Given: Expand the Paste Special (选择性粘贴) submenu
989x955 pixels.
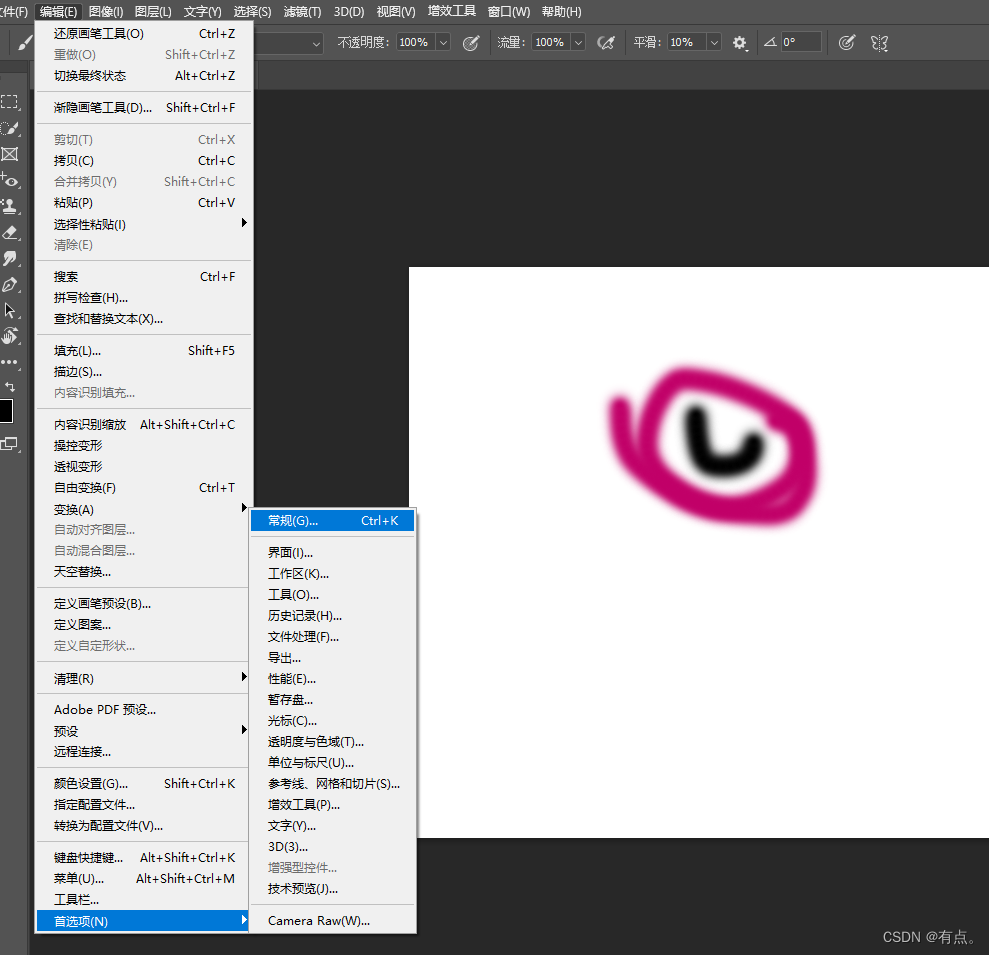Looking at the screenshot, I should point(144,224).
